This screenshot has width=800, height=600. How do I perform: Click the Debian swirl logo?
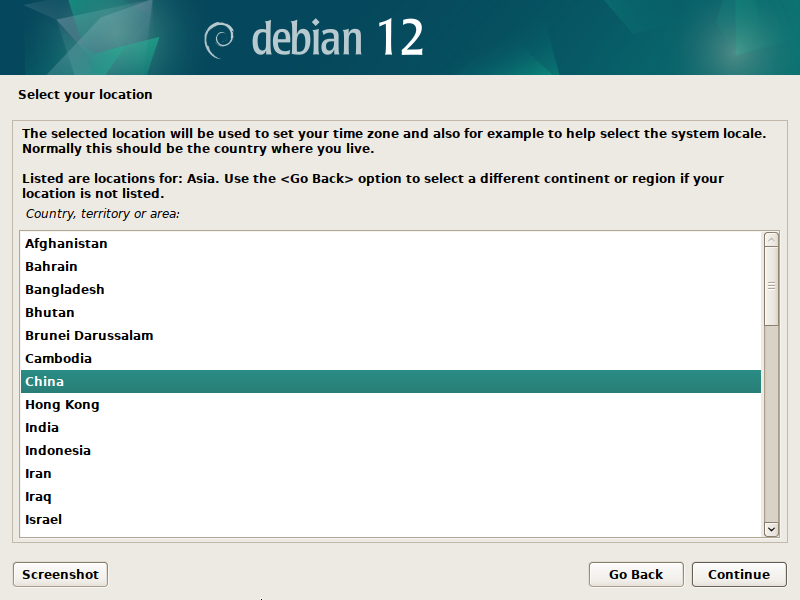coord(219,39)
